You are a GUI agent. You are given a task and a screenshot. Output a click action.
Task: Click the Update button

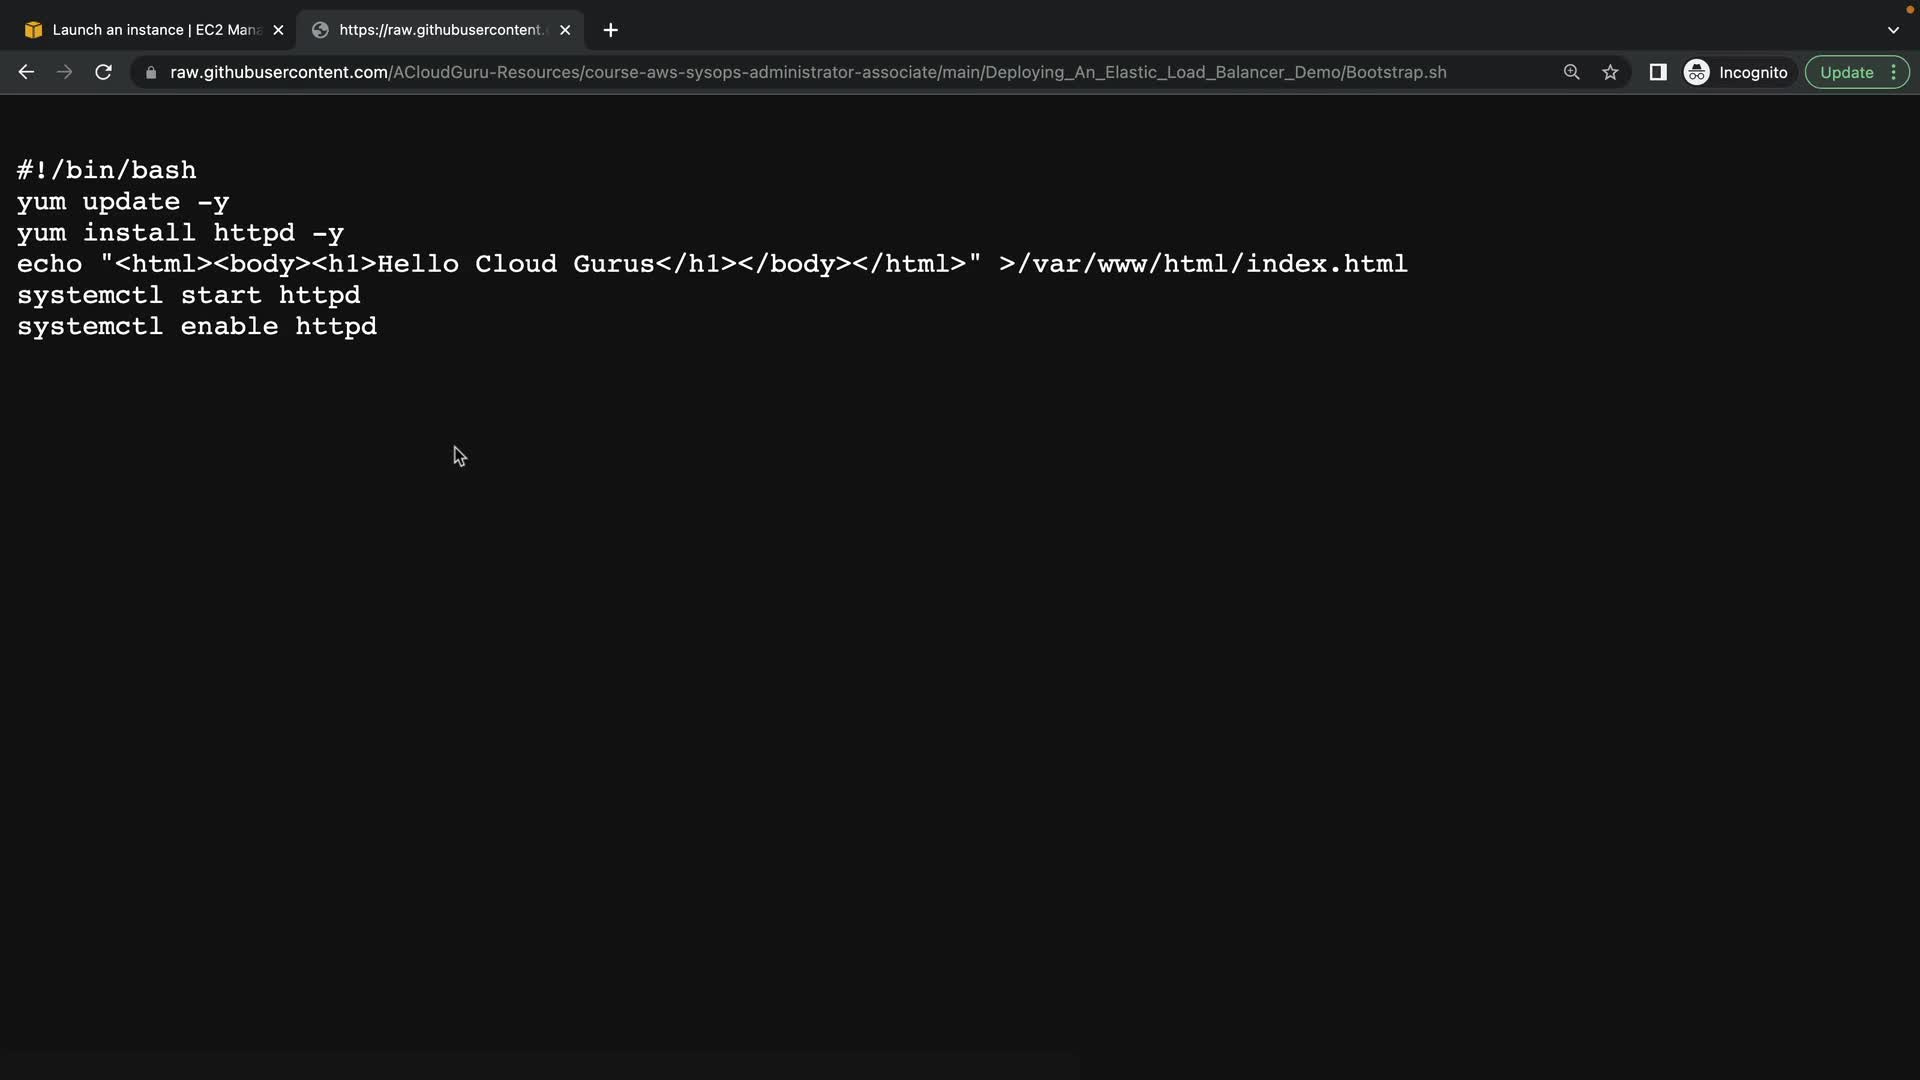coord(1846,72)
